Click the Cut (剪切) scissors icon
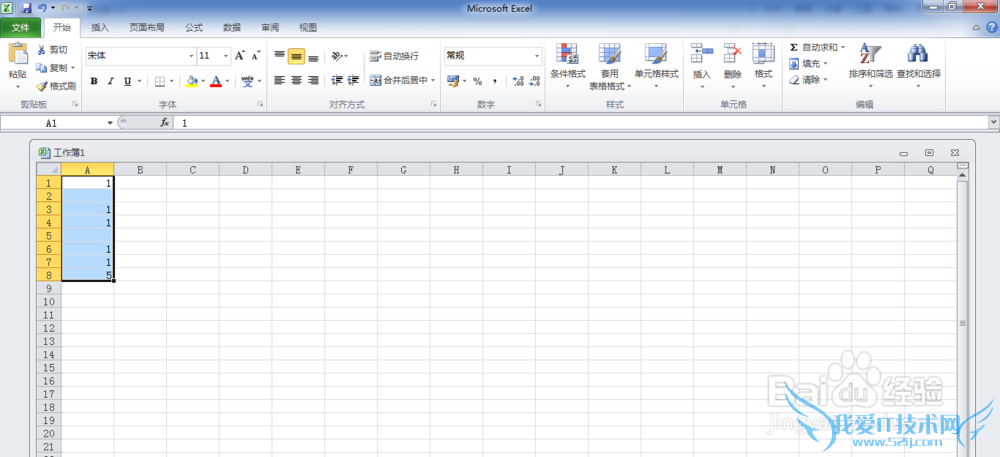The image size is (1000, 457). tap(41, 50)
